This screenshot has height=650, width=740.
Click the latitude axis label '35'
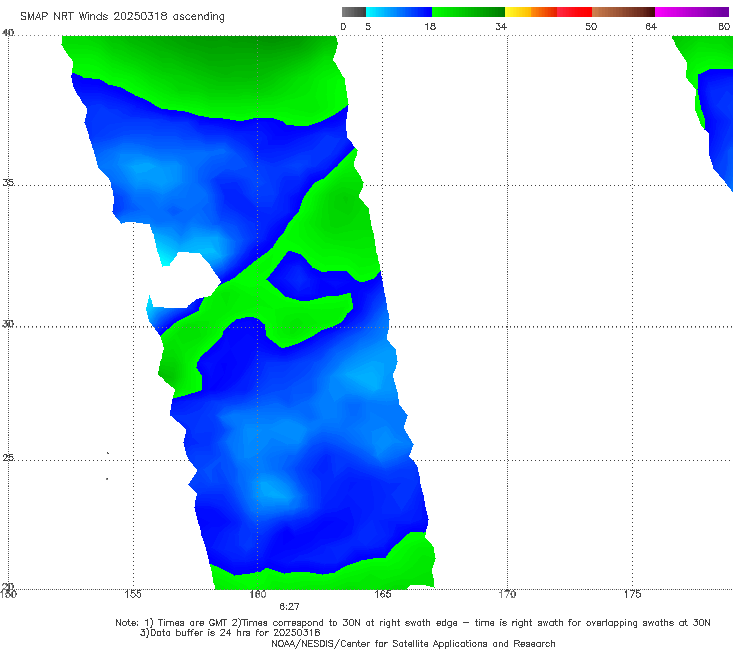[8, 182]
